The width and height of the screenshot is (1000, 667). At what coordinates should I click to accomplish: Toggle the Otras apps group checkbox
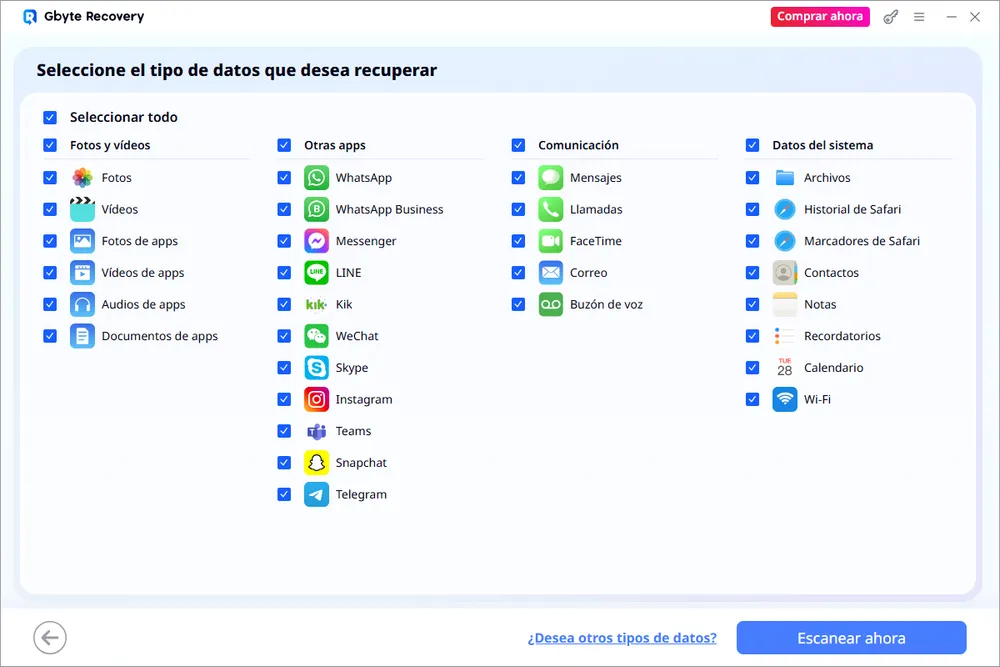[x=284, y=145]
